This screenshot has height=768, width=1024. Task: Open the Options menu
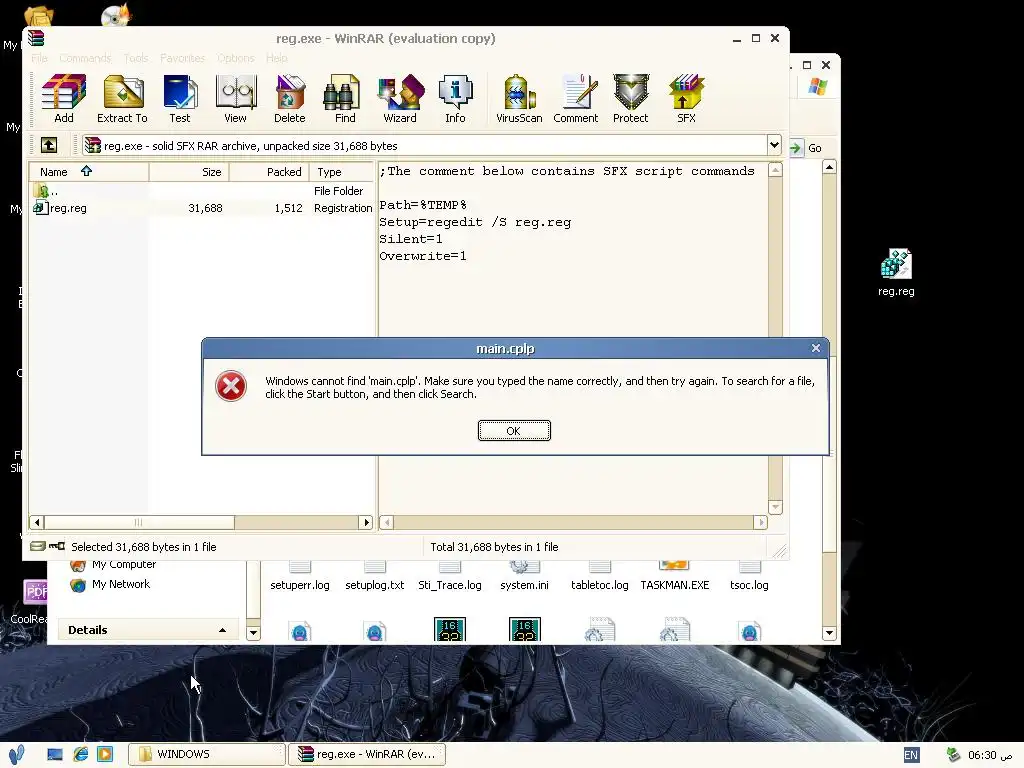click(x=236, y=58)
